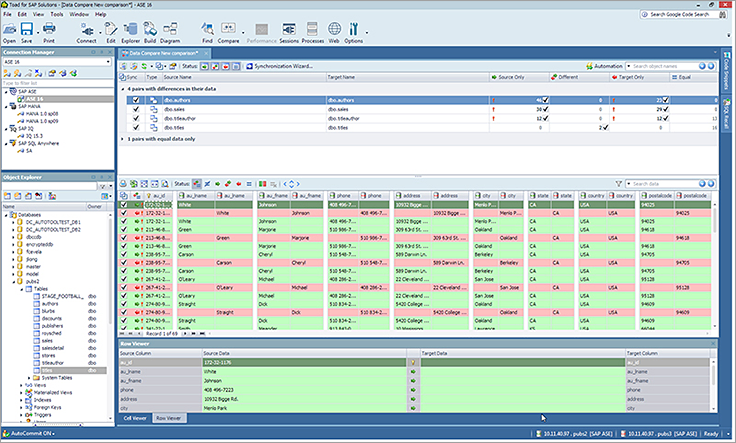Toggle checkbox of first data row White

(x=124, y=205)
